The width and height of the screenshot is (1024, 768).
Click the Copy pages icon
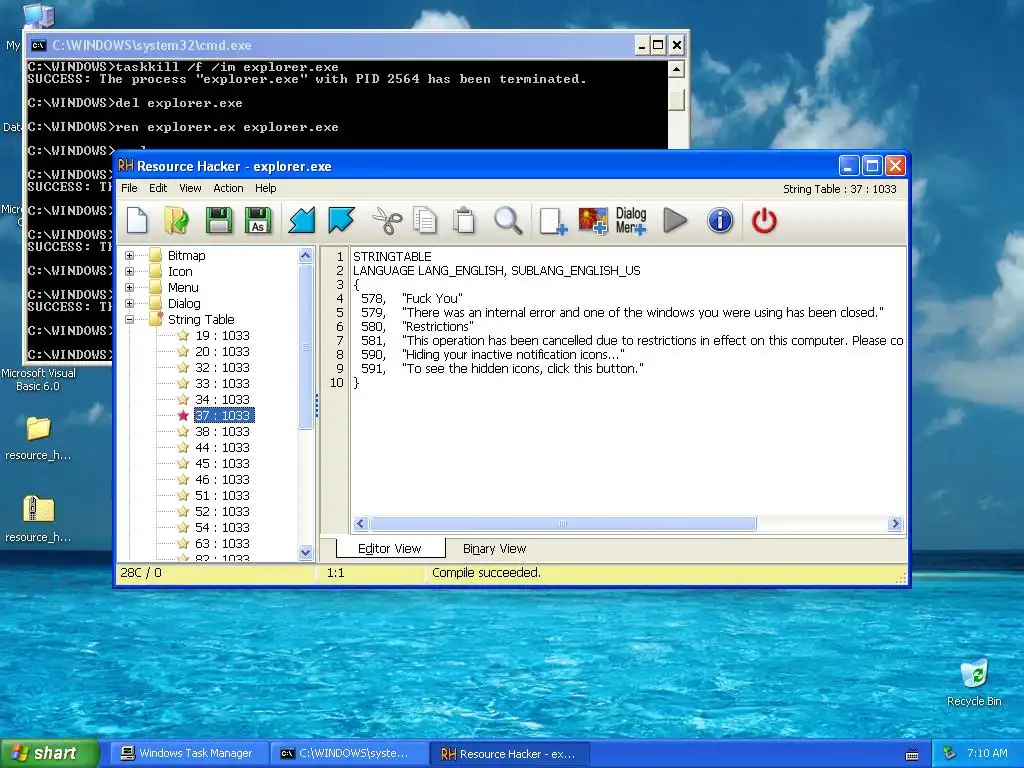pos(425,221)
